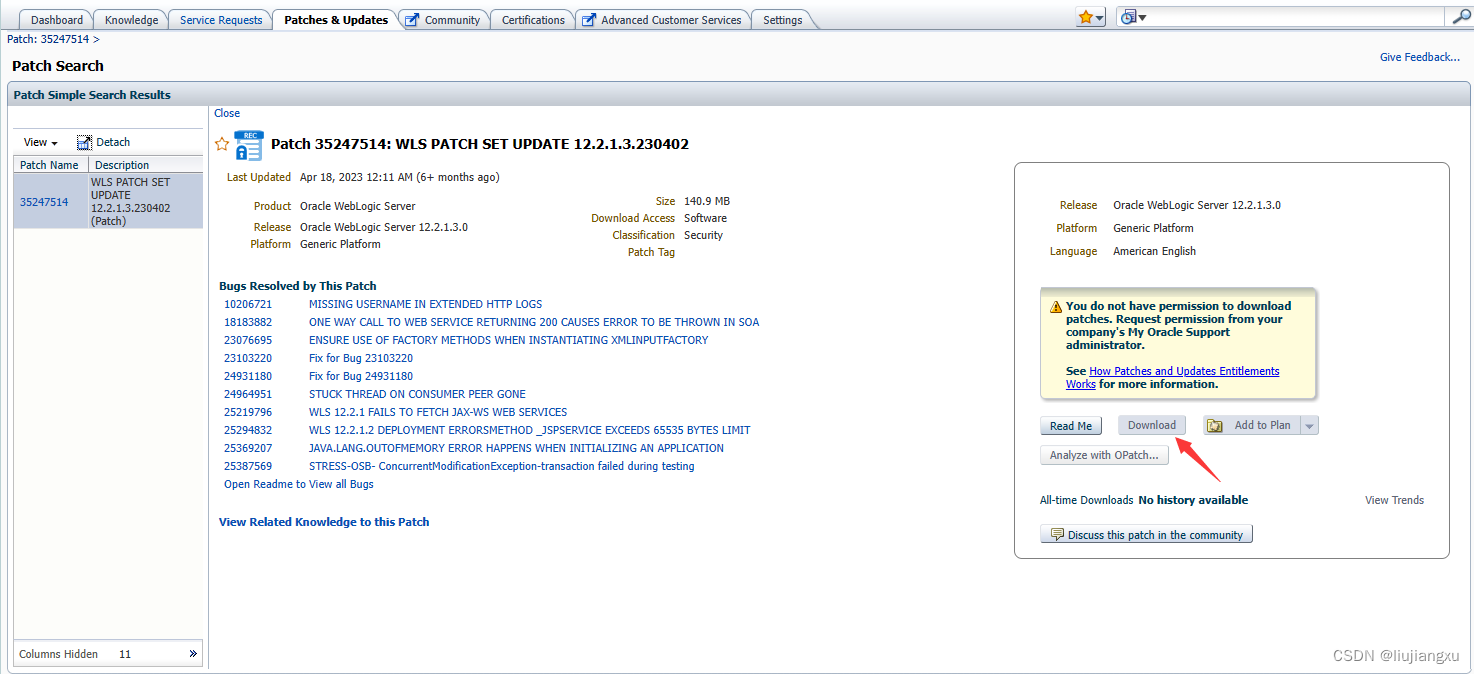Open bug 25294832 link

tap(248, 430)
